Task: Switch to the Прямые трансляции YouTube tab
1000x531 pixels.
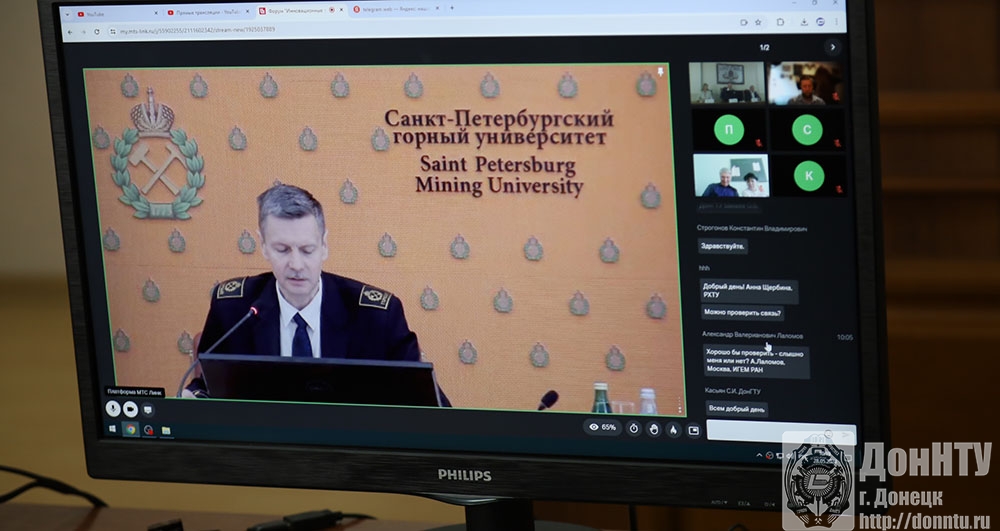Action: point(207,12)
